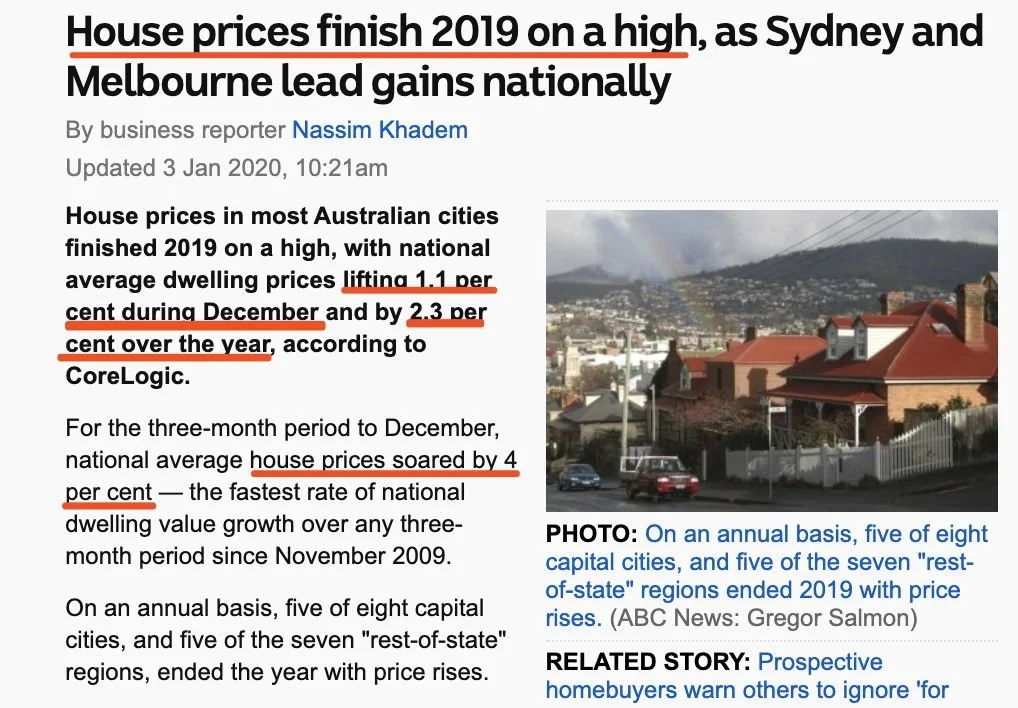1018x708 pixels.
Task: Click the bold 'RELATED STORY:' label
Action: pyautogui.click(x=648, y=662)
